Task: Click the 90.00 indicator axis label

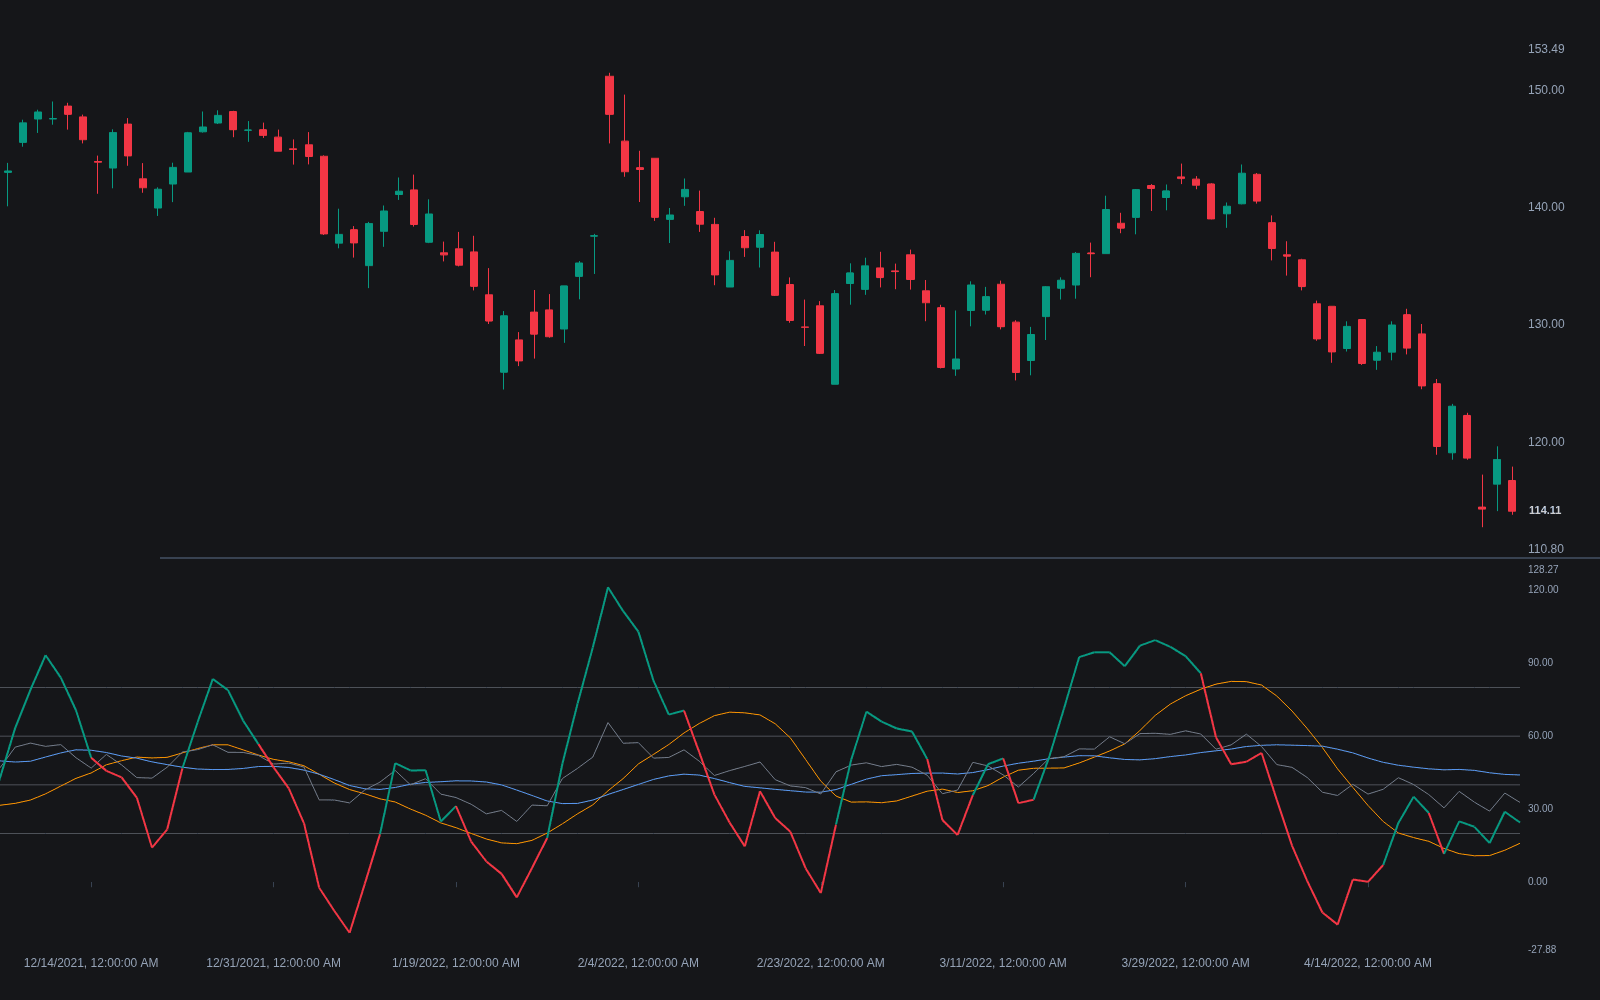Action: (1540, 663)
